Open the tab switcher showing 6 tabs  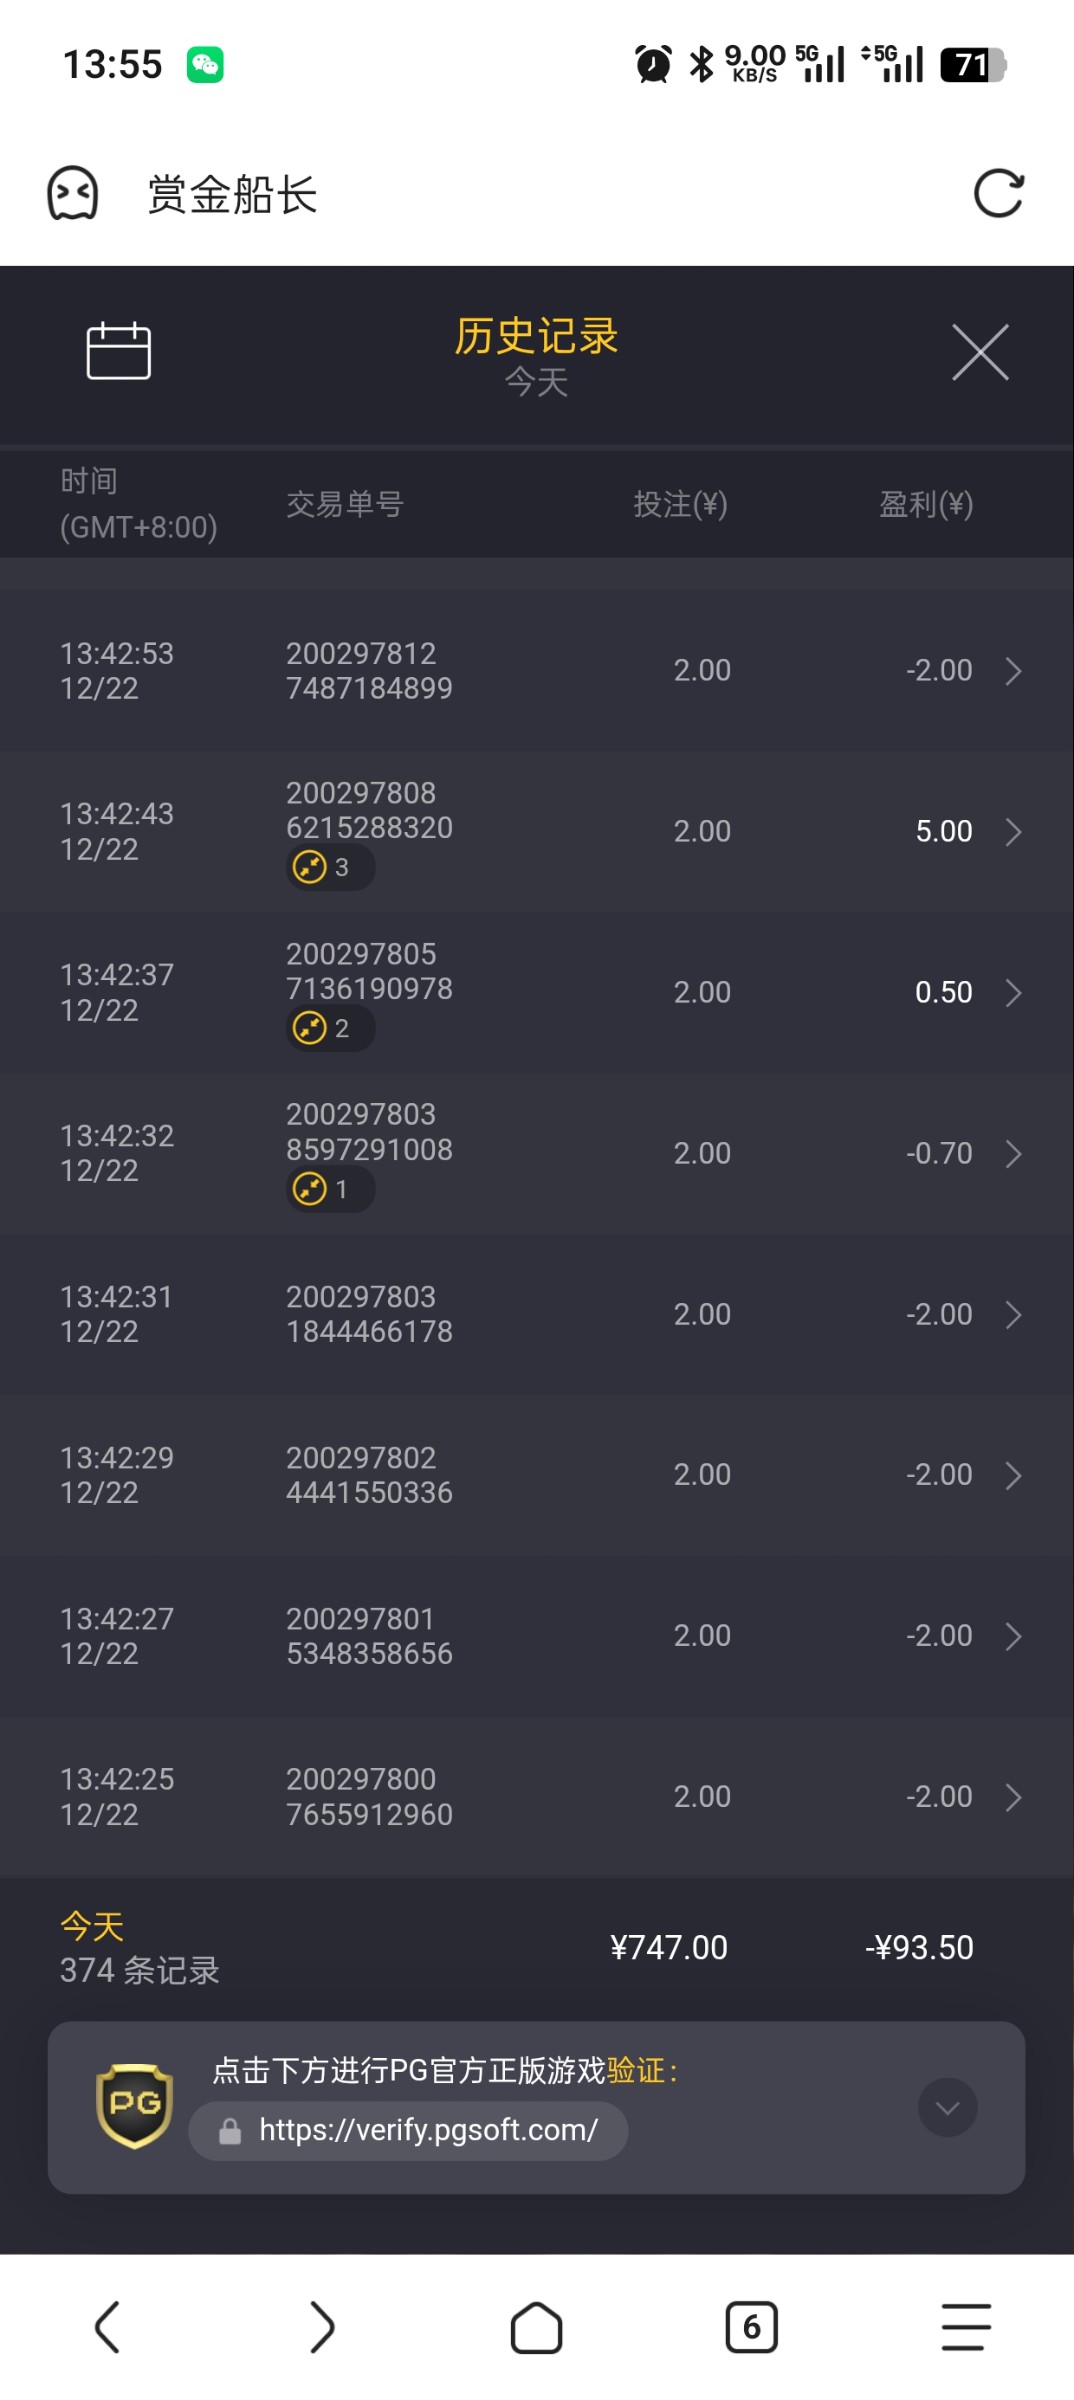point(751,2328)
